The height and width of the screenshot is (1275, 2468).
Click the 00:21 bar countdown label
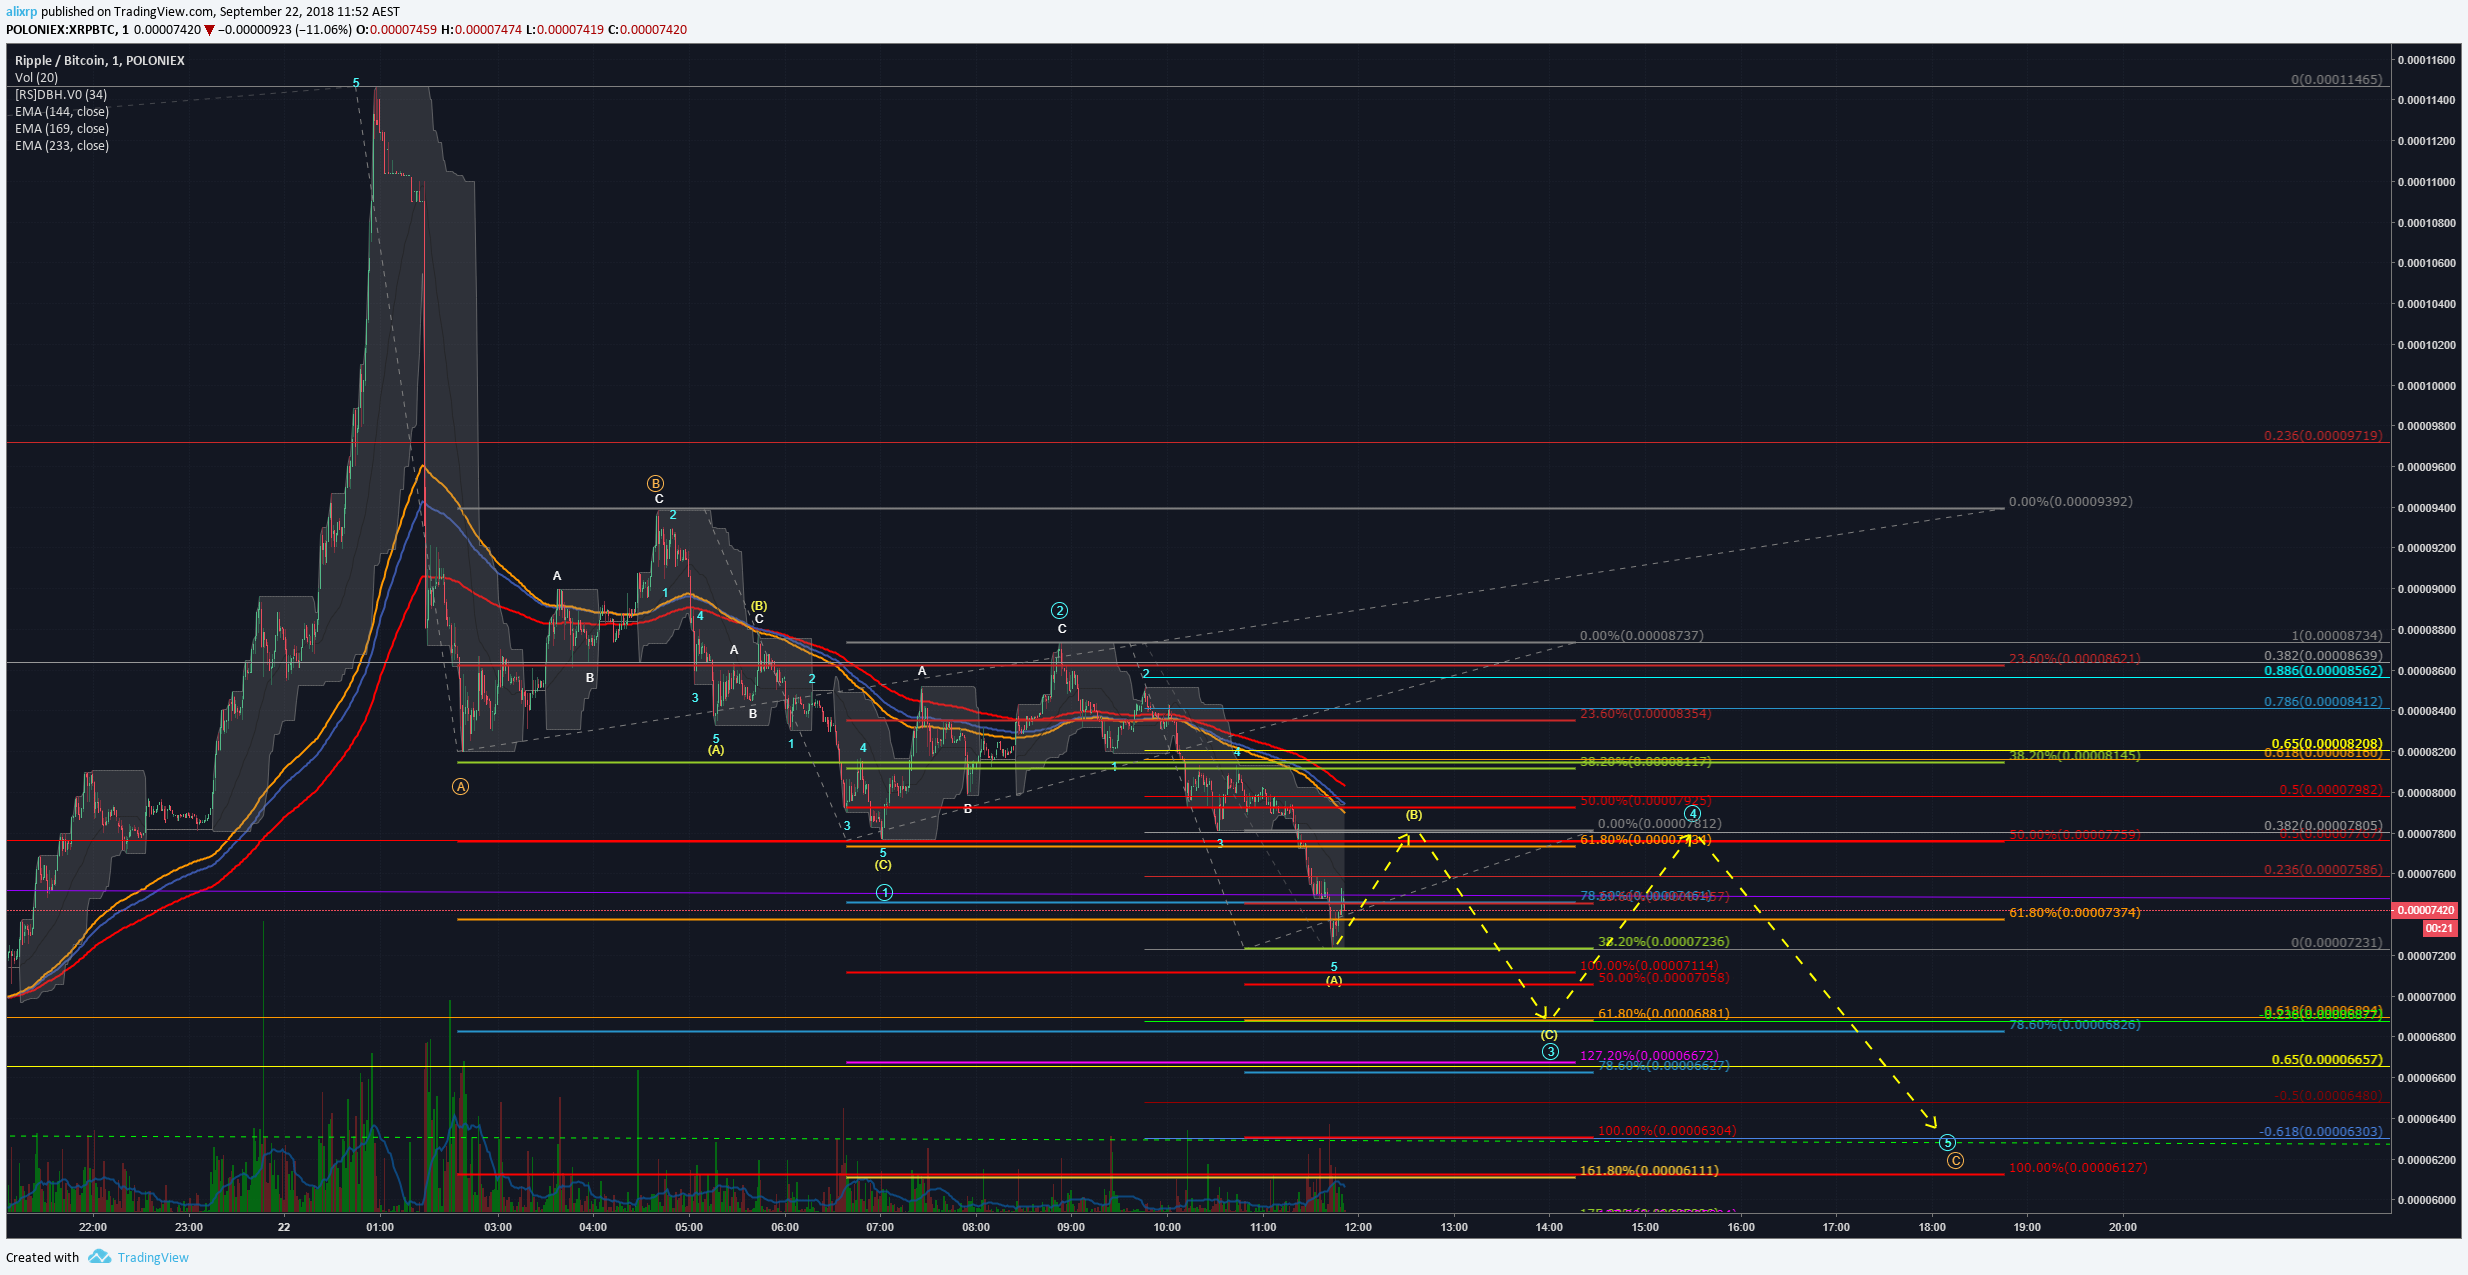click(2440, 928)
